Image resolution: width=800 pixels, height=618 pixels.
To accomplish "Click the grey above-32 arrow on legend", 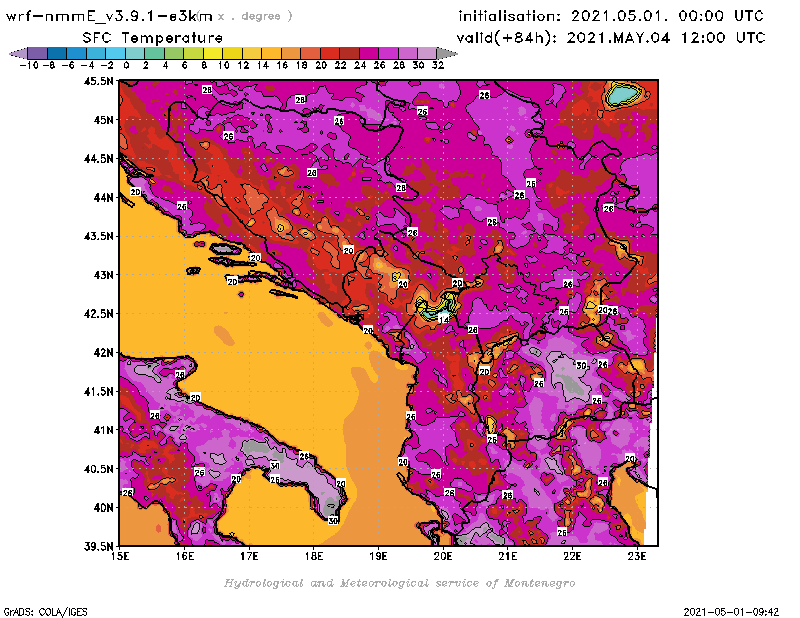I will (x=446, y=53).
